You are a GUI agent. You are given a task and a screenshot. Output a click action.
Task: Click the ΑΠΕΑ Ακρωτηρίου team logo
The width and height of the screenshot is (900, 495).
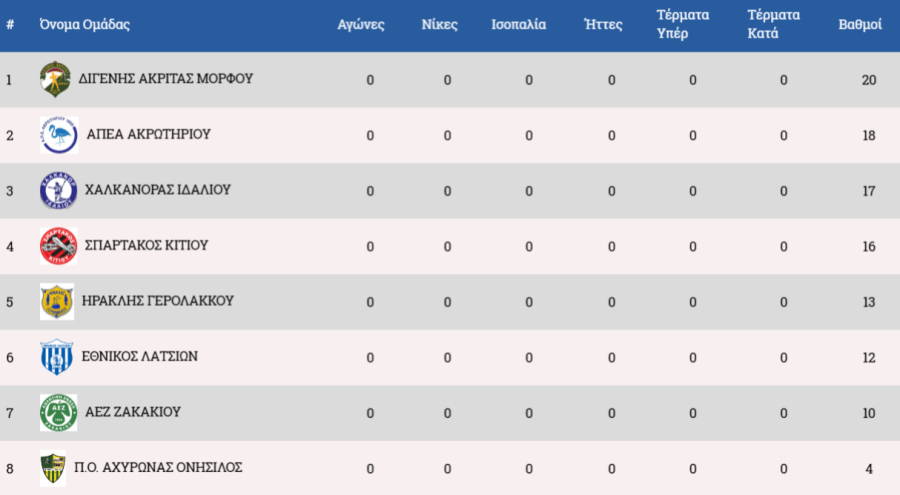tap(58, 134)
